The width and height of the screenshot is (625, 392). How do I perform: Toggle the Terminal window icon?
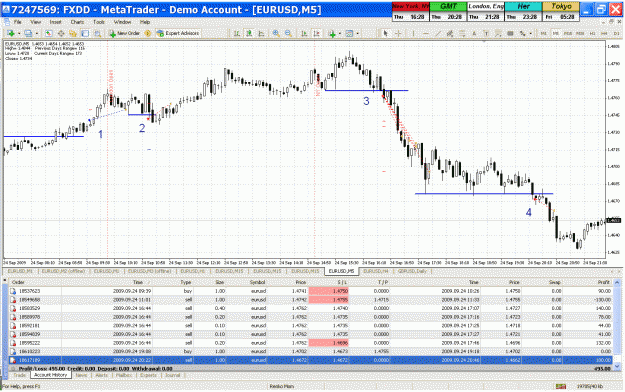(85, 33)
